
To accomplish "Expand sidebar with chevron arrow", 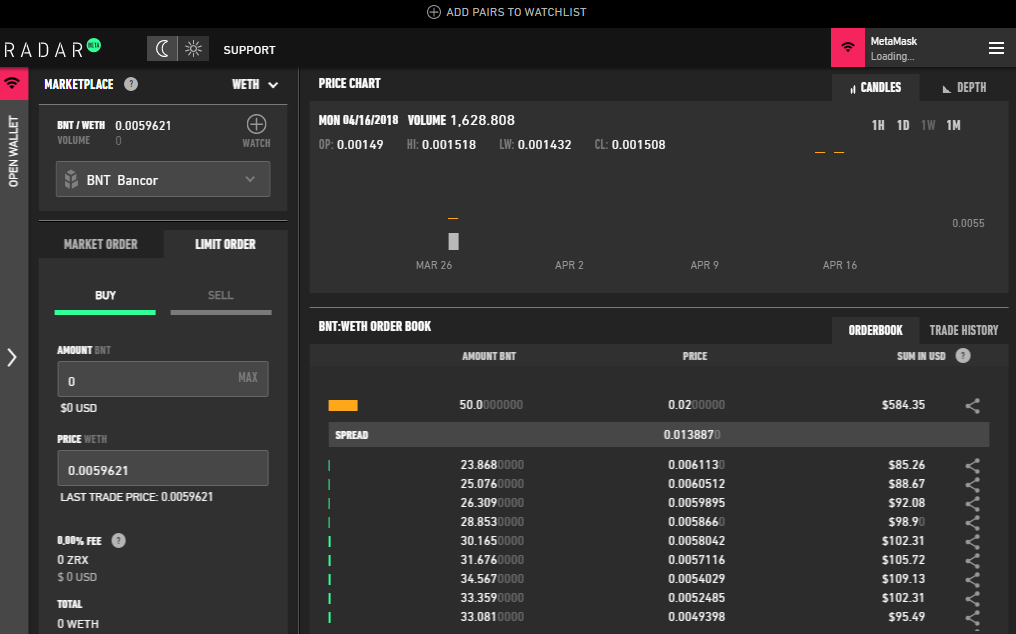I will coord(12,357).
